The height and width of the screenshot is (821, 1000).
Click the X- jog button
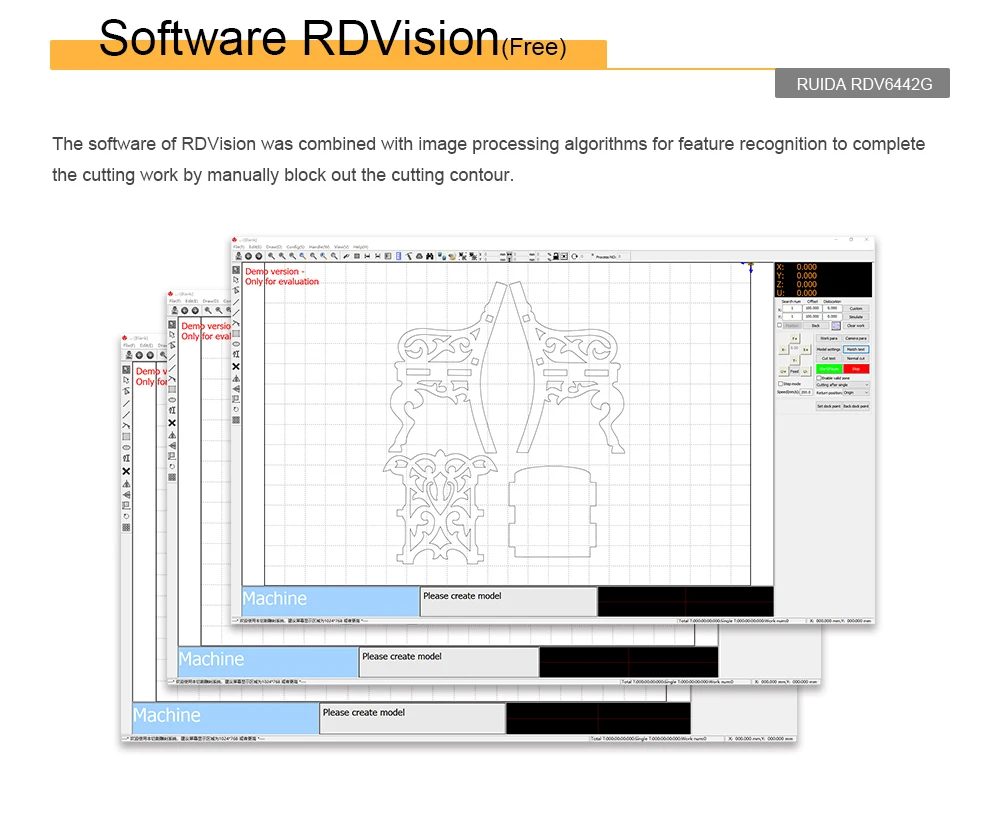tap(783, 350)
